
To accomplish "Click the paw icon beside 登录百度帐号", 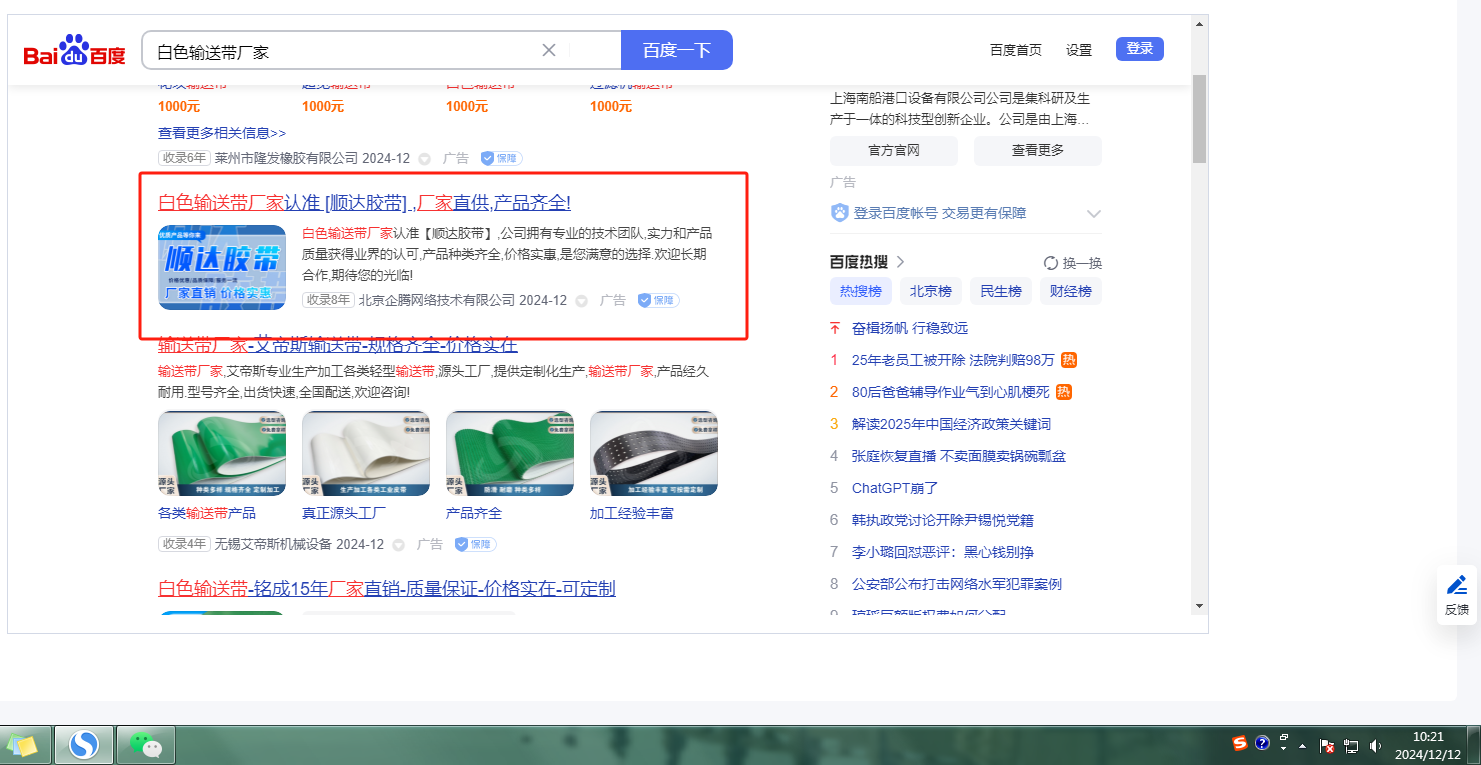I will coord(840,213).
